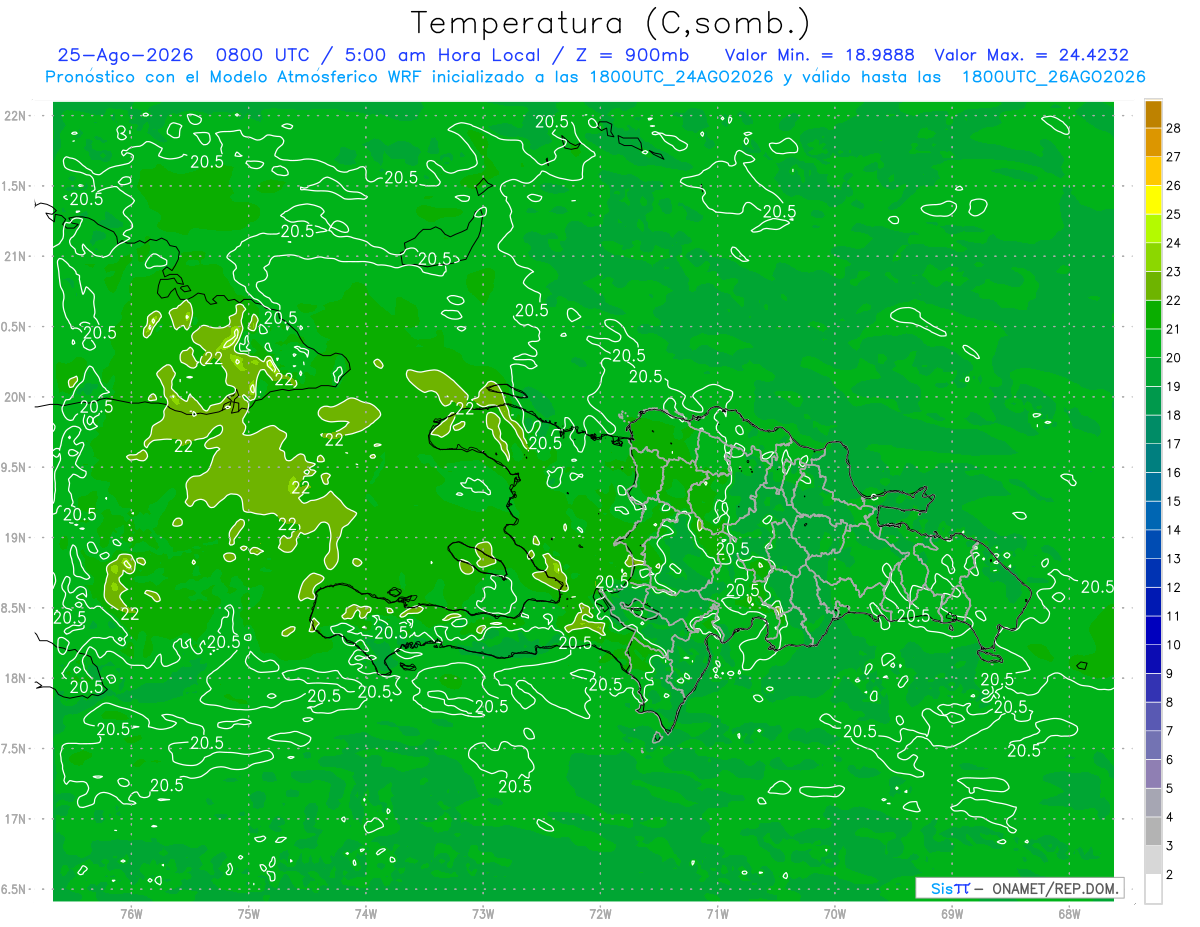This screenshot has width=1200, height=927.
Task: Pick the white segment at the color bar bottom
Action: point(1153,889)
